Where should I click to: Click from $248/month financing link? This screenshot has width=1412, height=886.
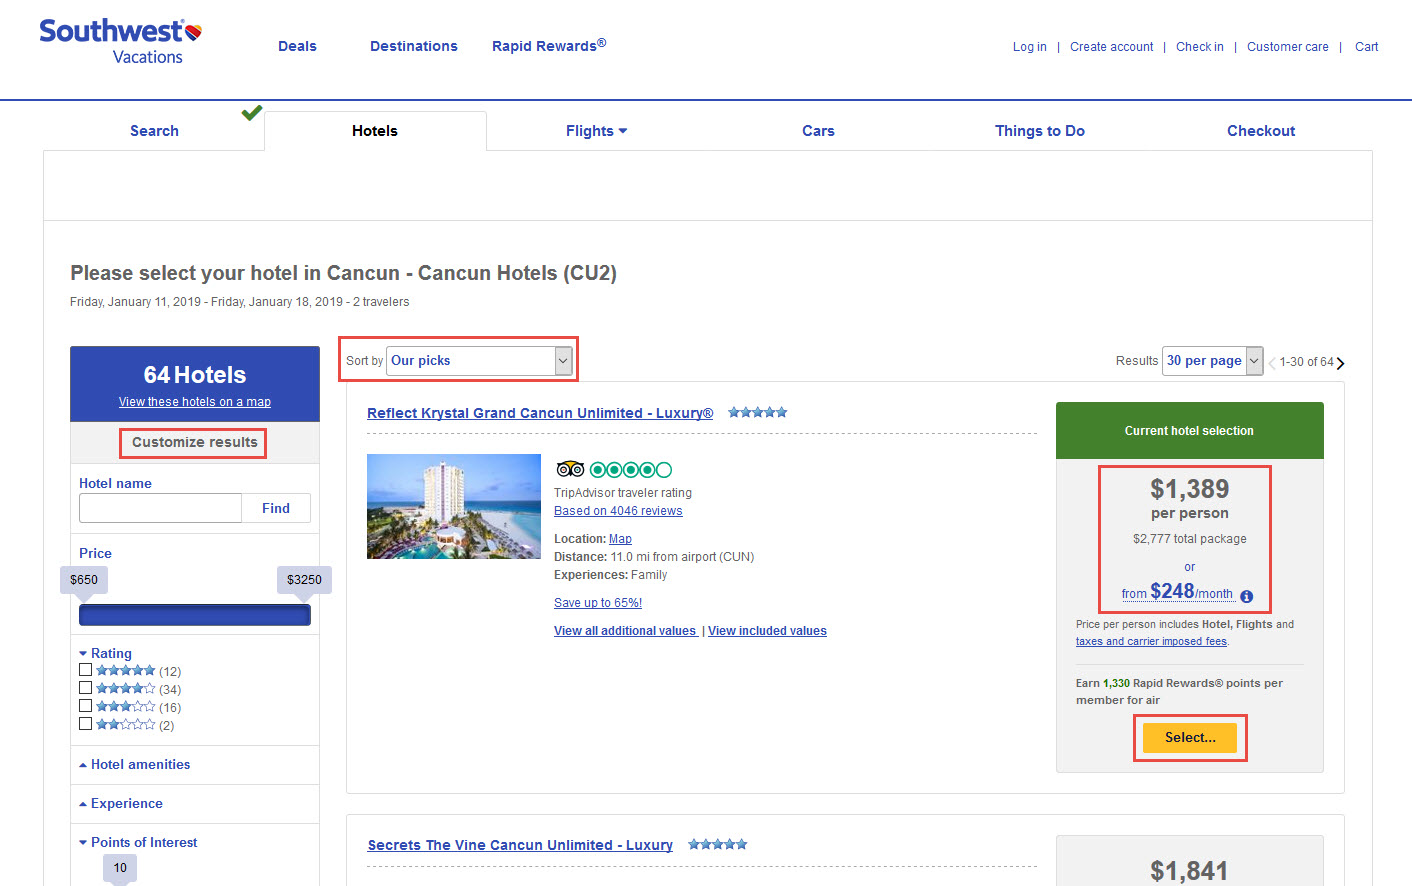pos(1177,592)
